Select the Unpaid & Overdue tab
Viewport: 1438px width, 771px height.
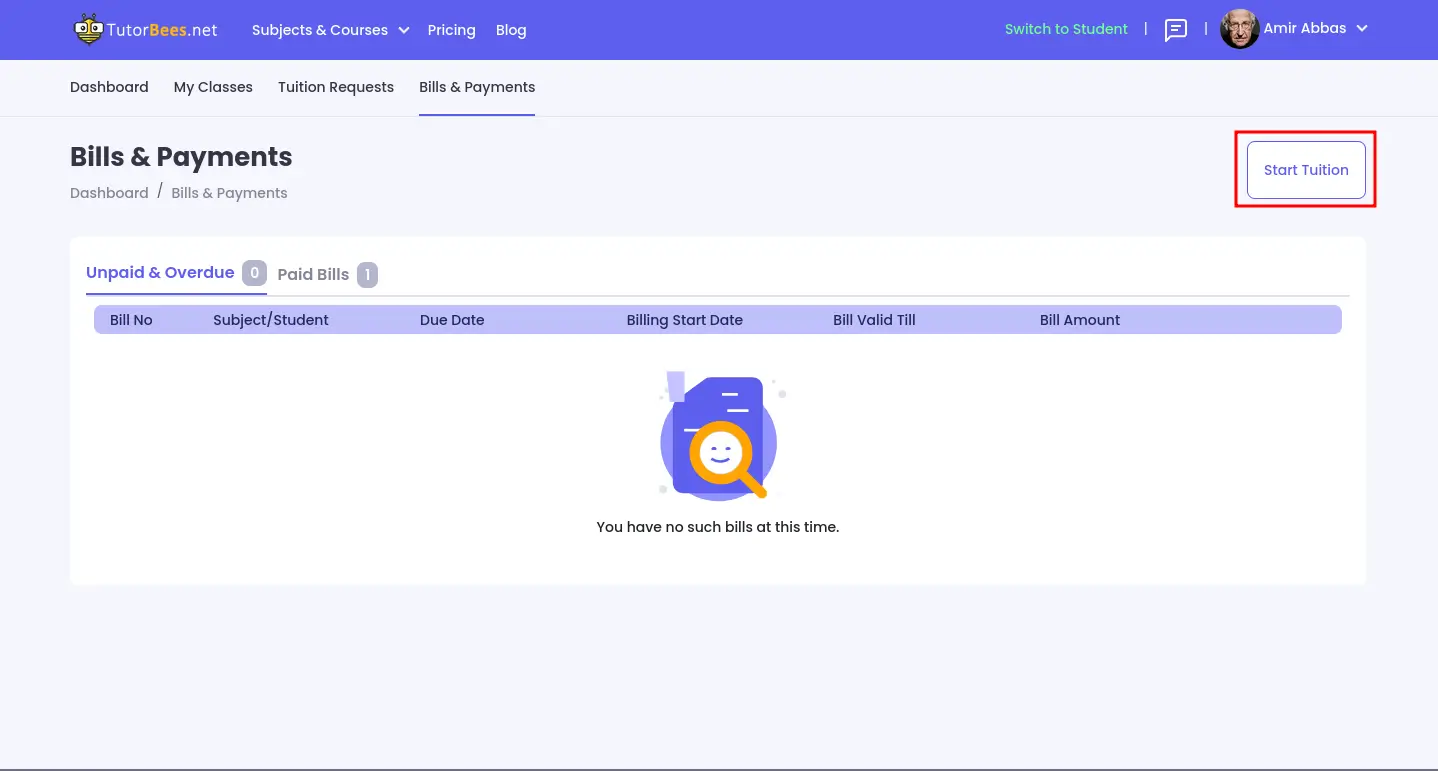[160, 273]
